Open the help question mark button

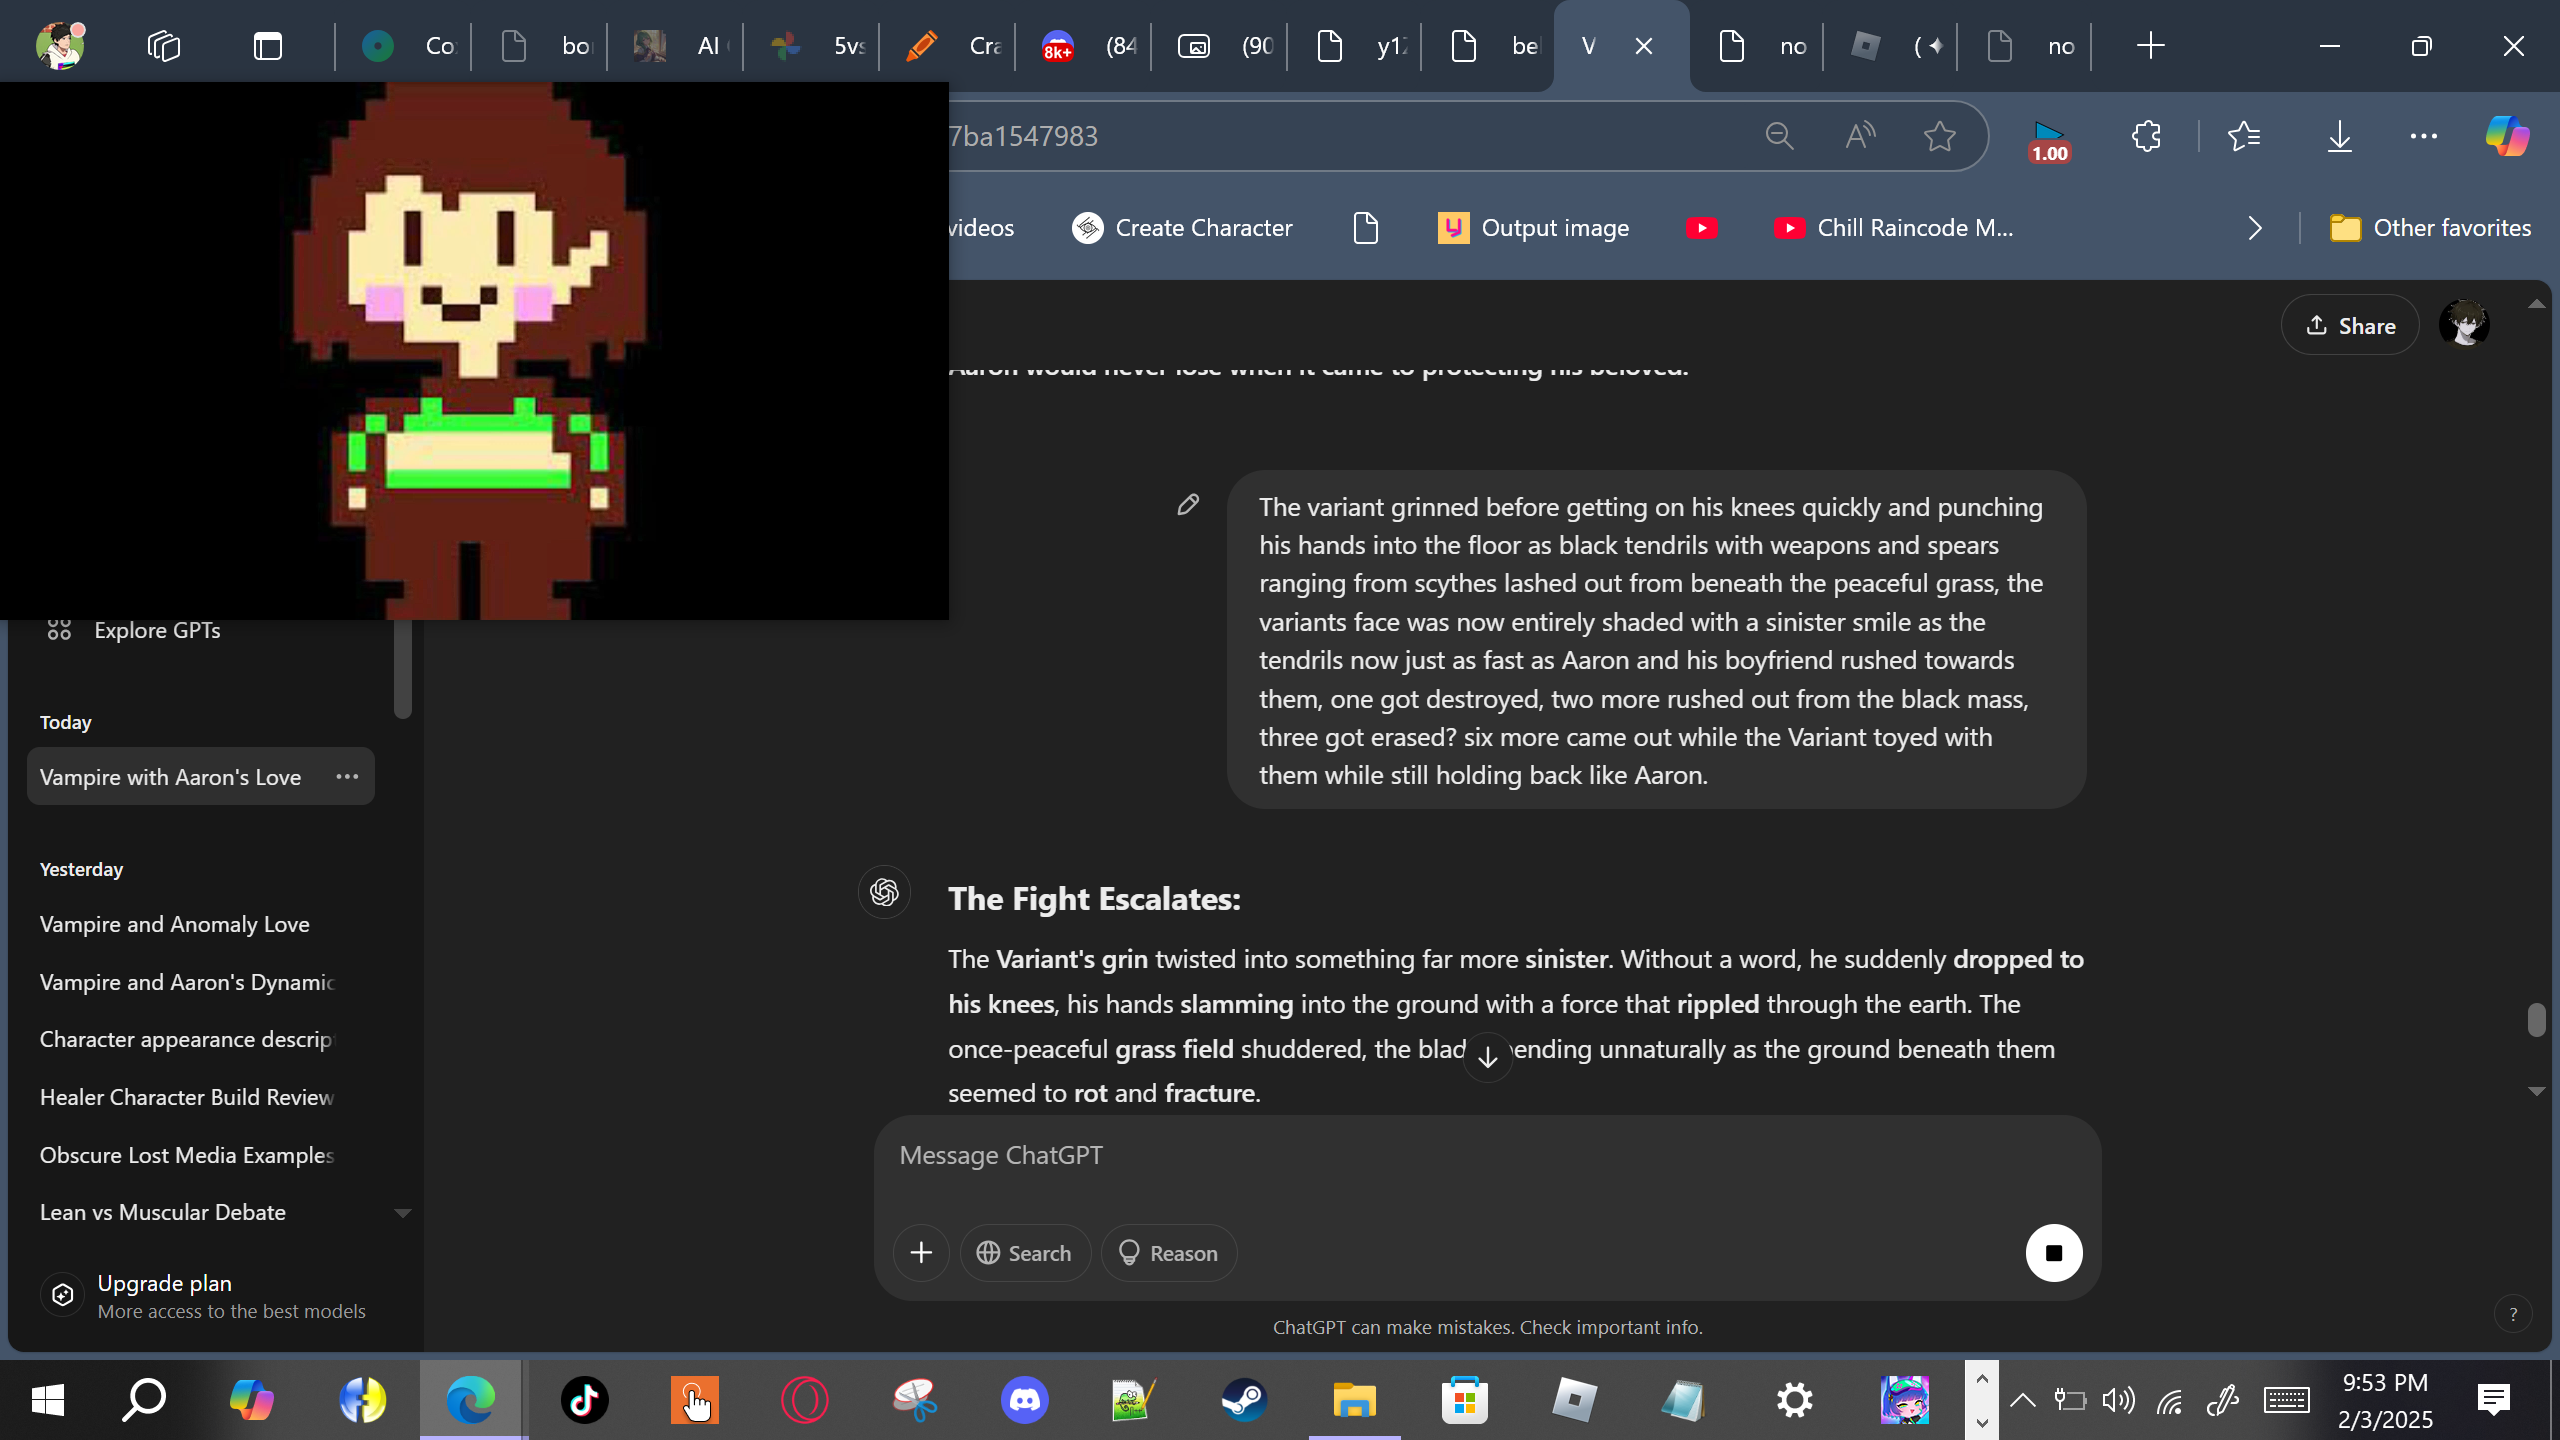(x=2513, y=1314)
